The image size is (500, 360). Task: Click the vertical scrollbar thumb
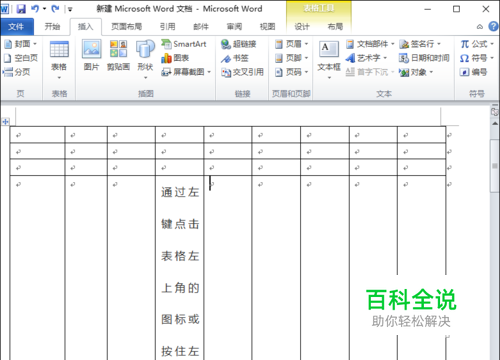click(x=495, y=166)
